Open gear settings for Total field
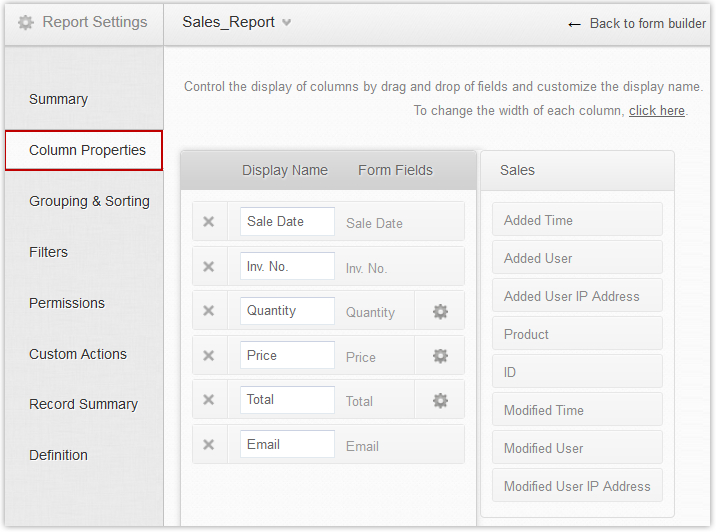The height and width of the screenshot is (532, 717). point(440,401)
